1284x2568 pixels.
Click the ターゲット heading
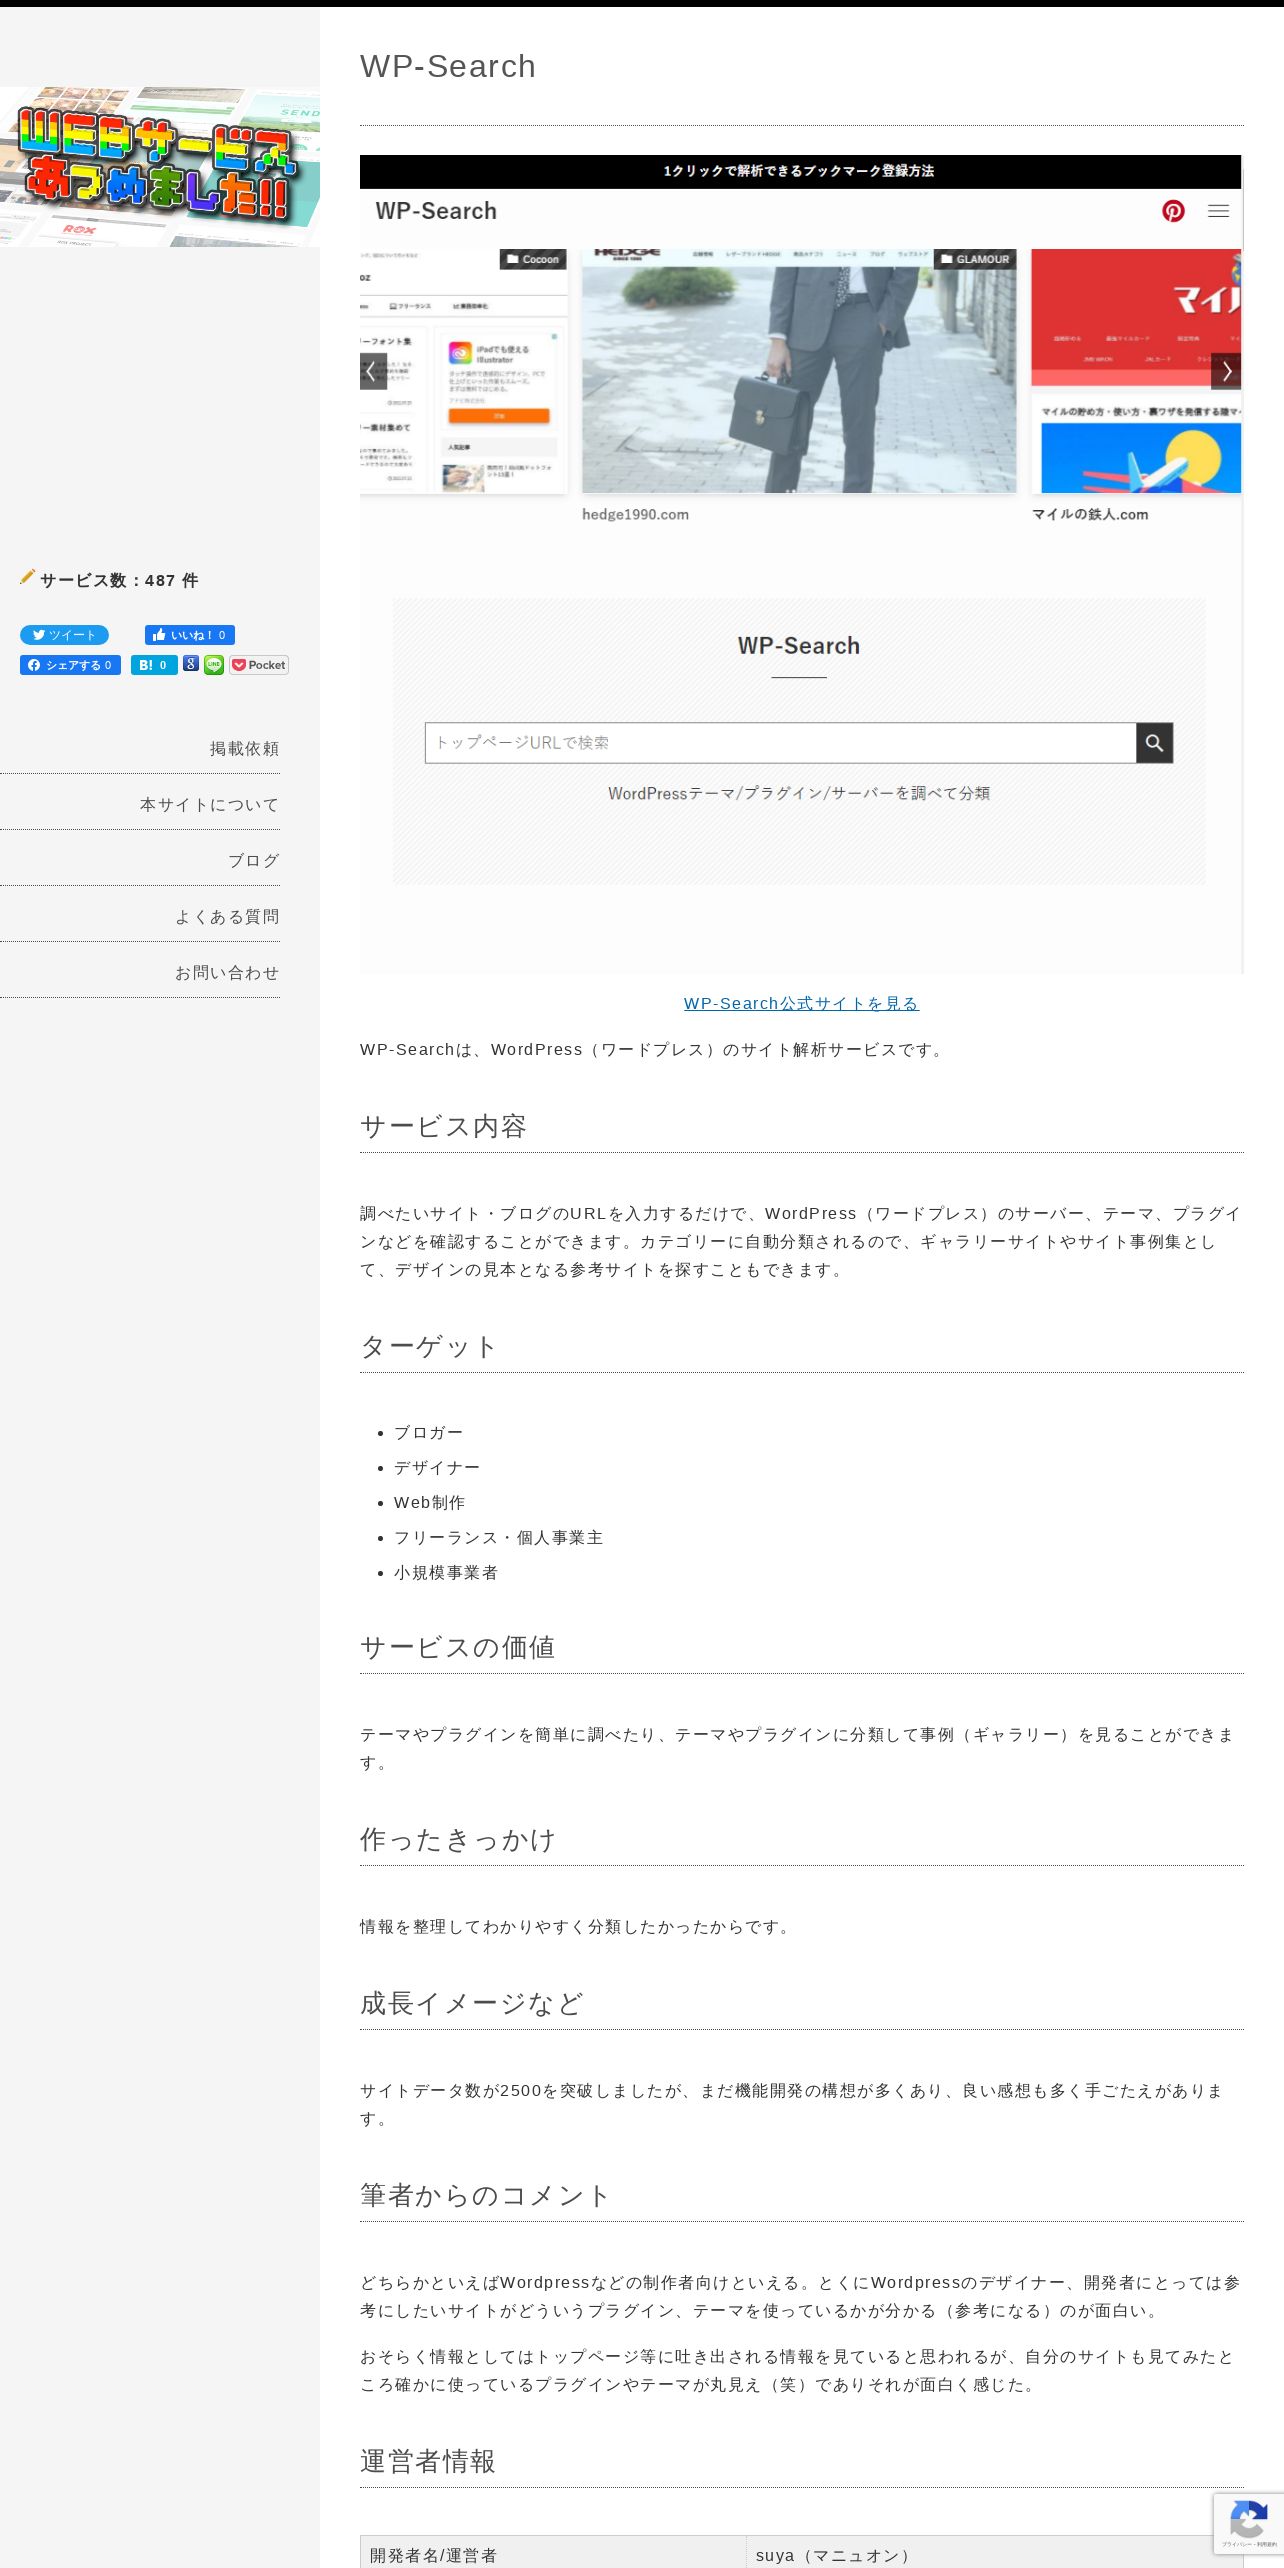[x=429, y=1346]
